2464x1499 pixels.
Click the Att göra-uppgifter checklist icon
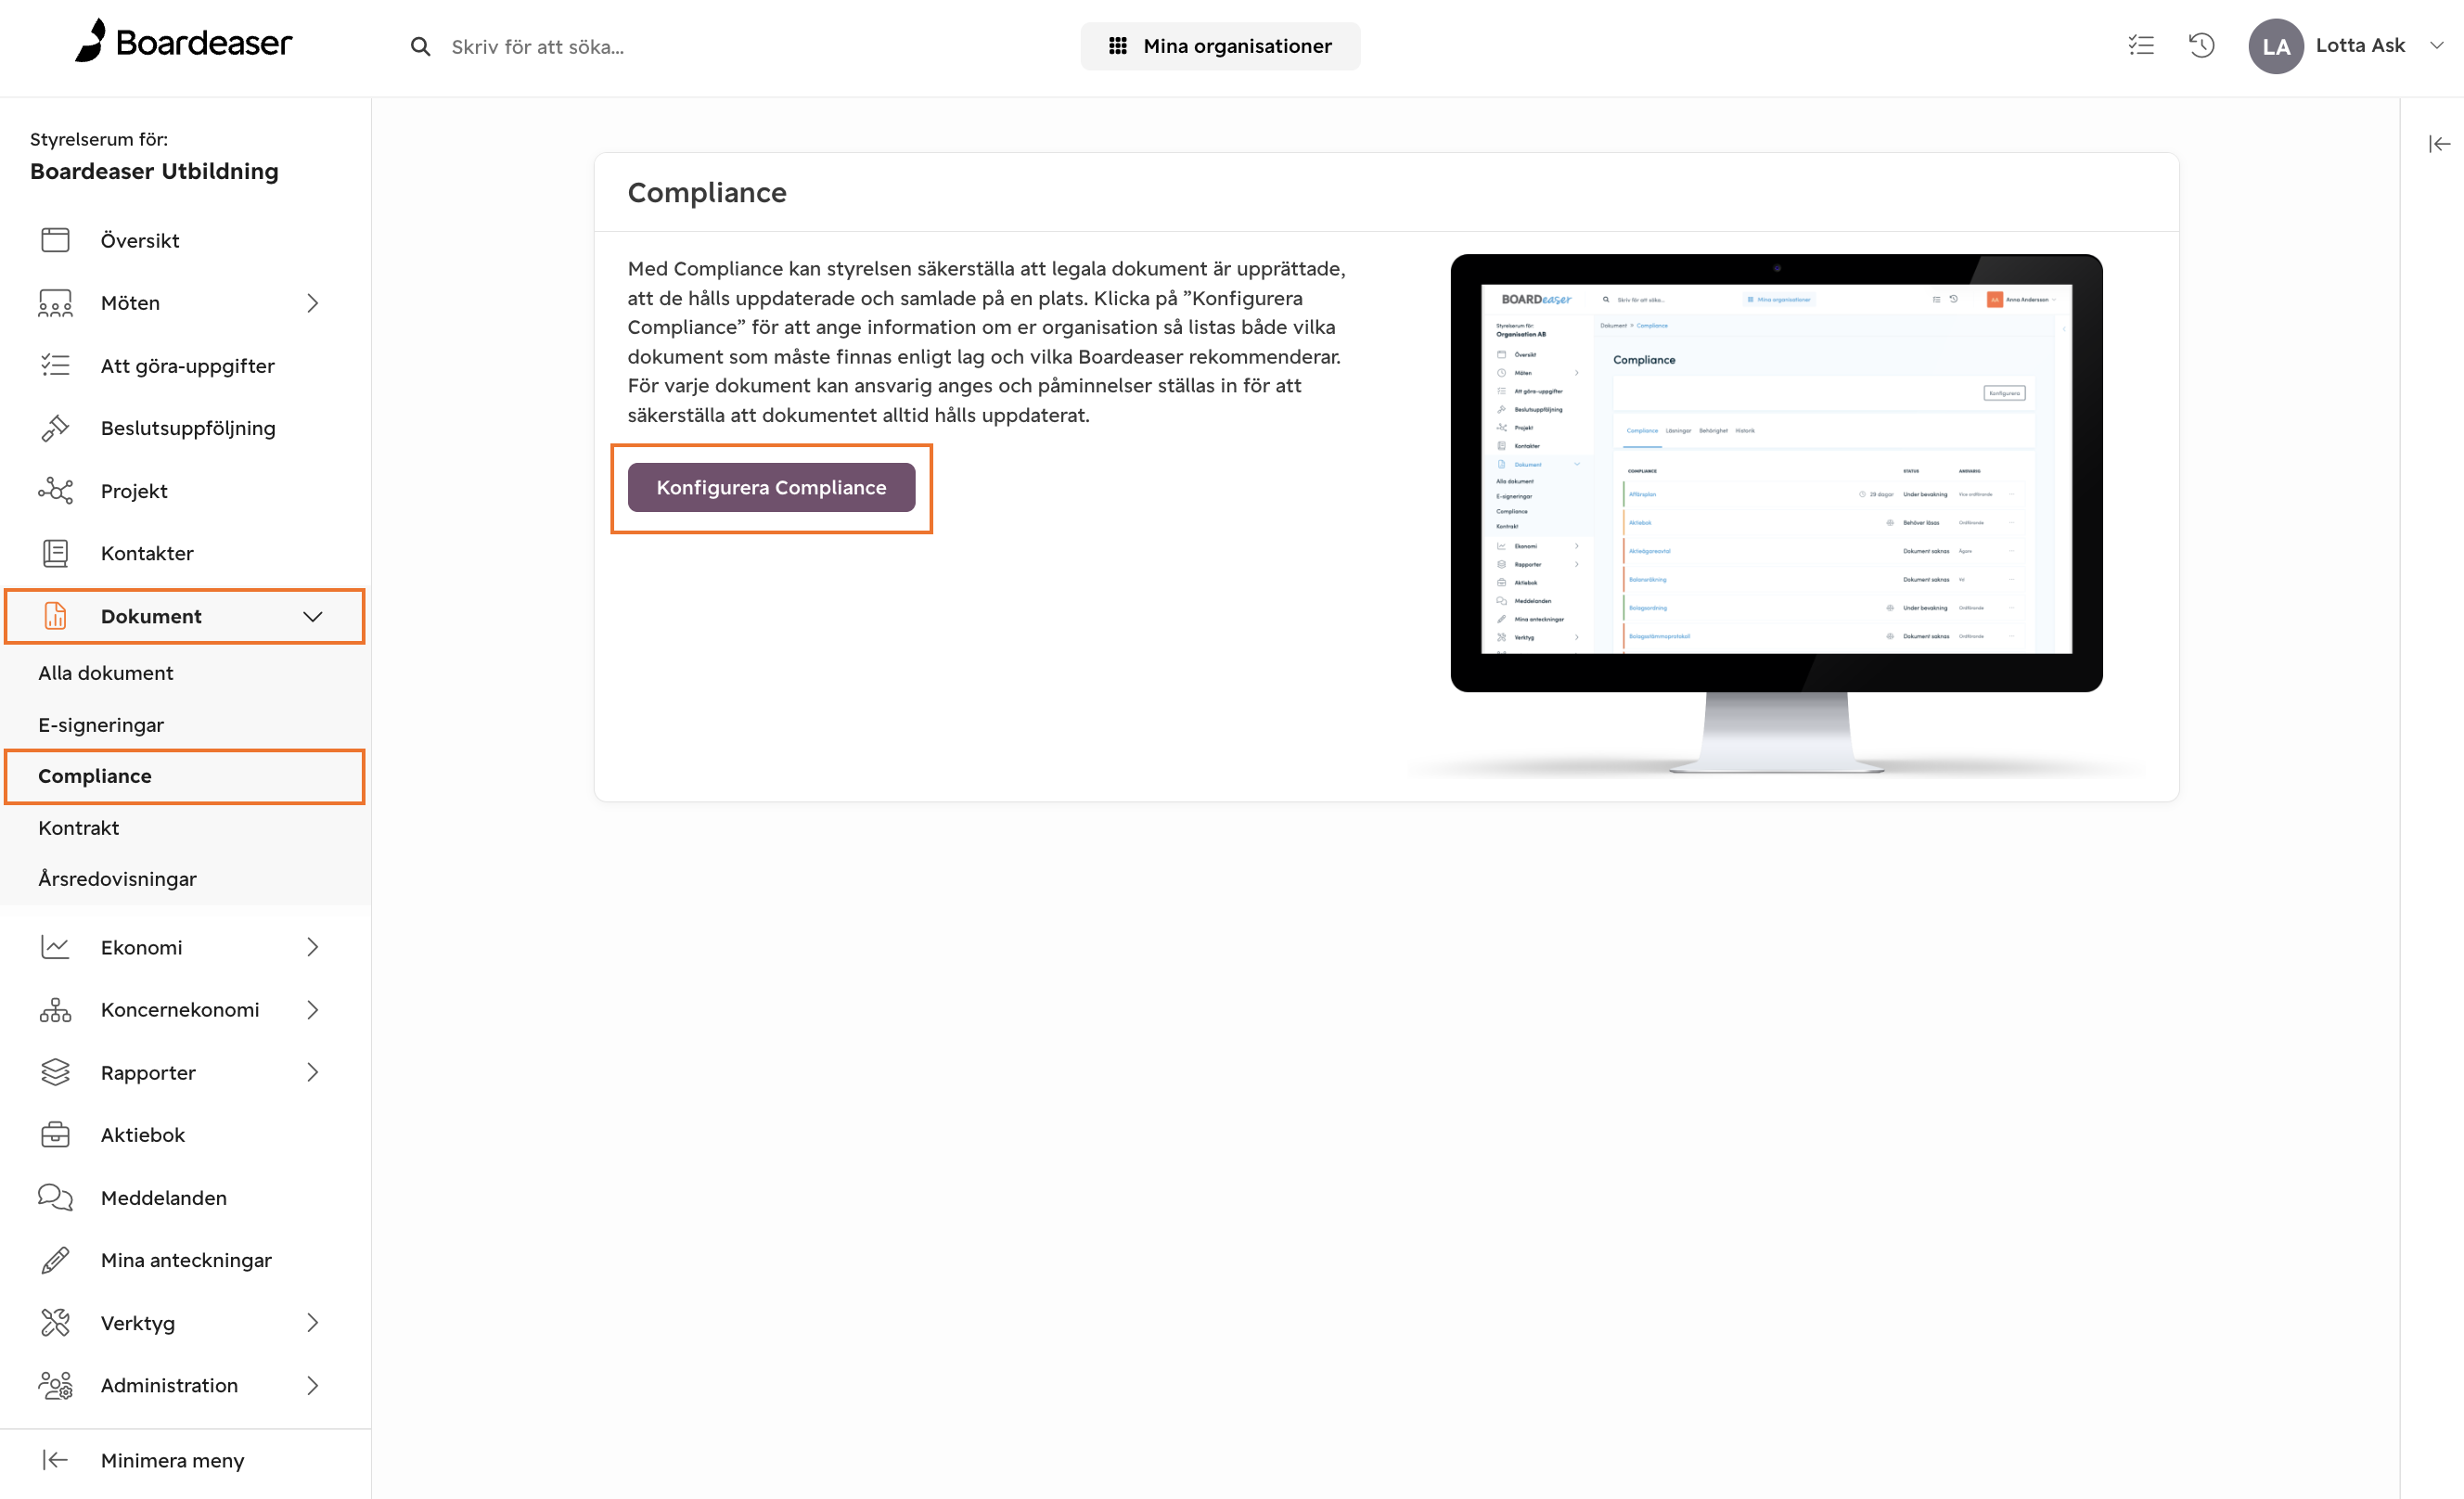pos(55,366)
